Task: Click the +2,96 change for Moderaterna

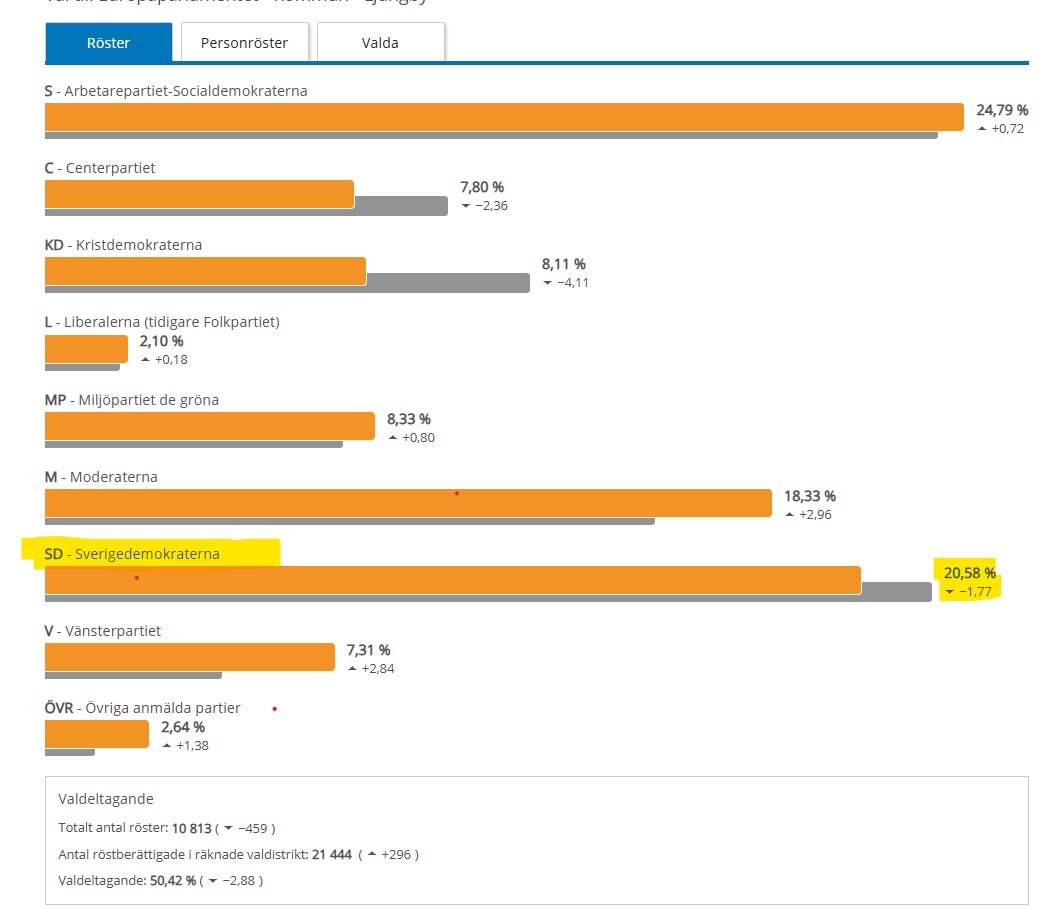Action: pyautogui.click(x=815, y=514)
